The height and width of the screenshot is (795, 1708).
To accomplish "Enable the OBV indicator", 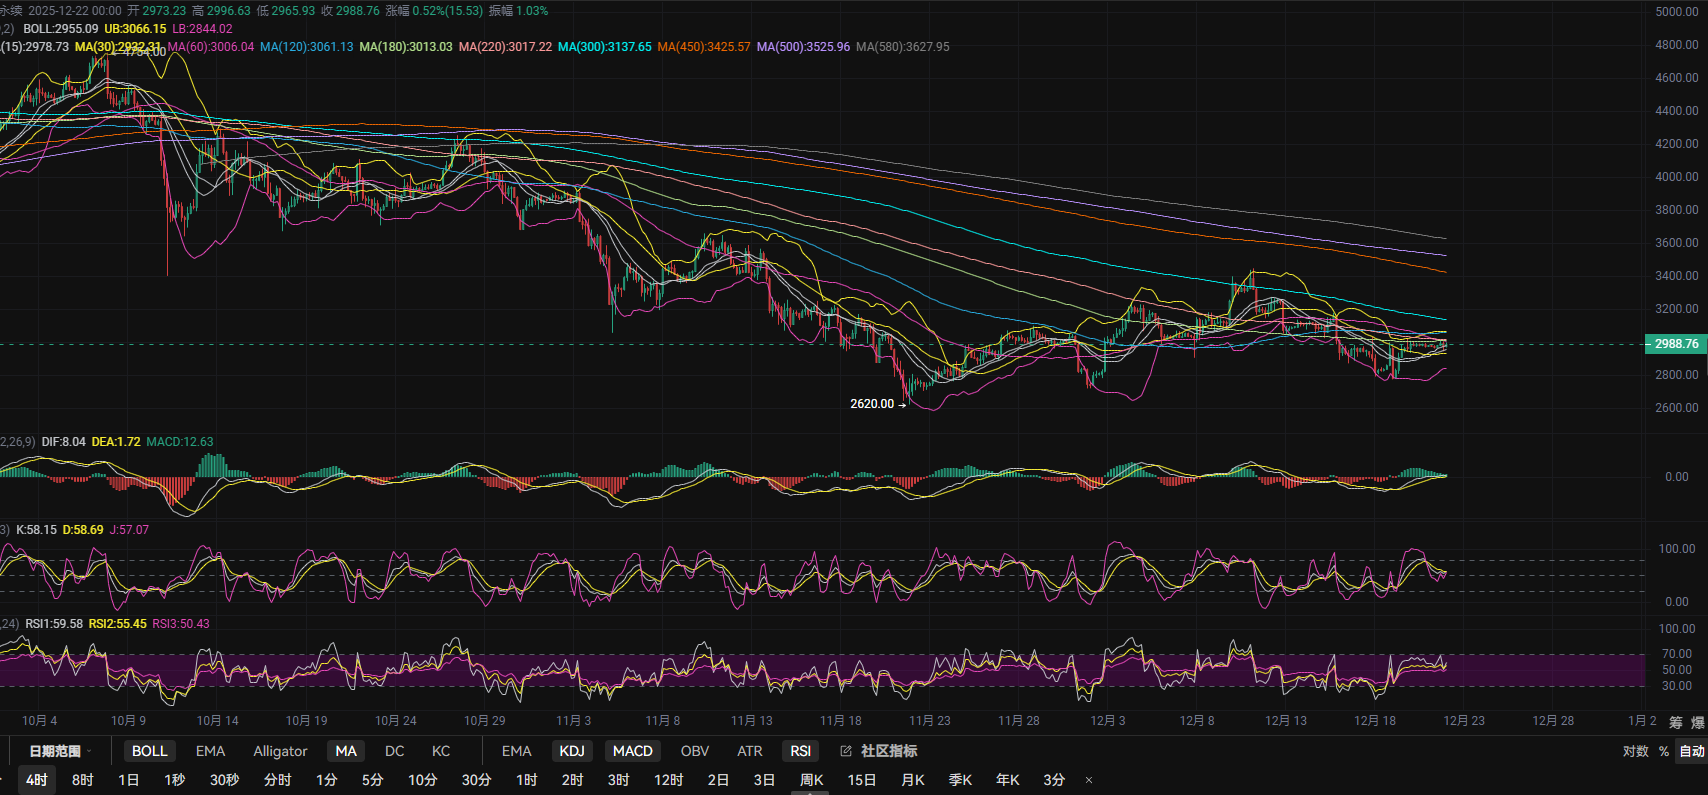I will coord(695,751).
